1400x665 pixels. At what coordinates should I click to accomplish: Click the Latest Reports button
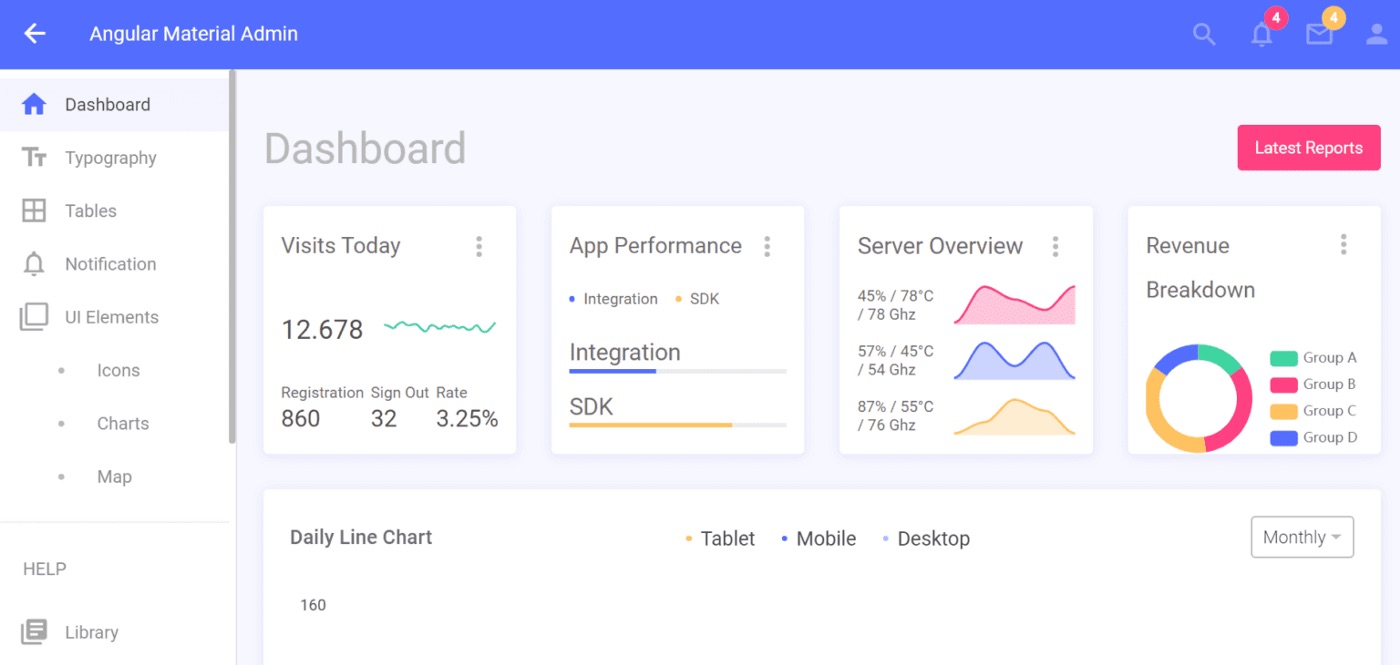pos(1309,148)
